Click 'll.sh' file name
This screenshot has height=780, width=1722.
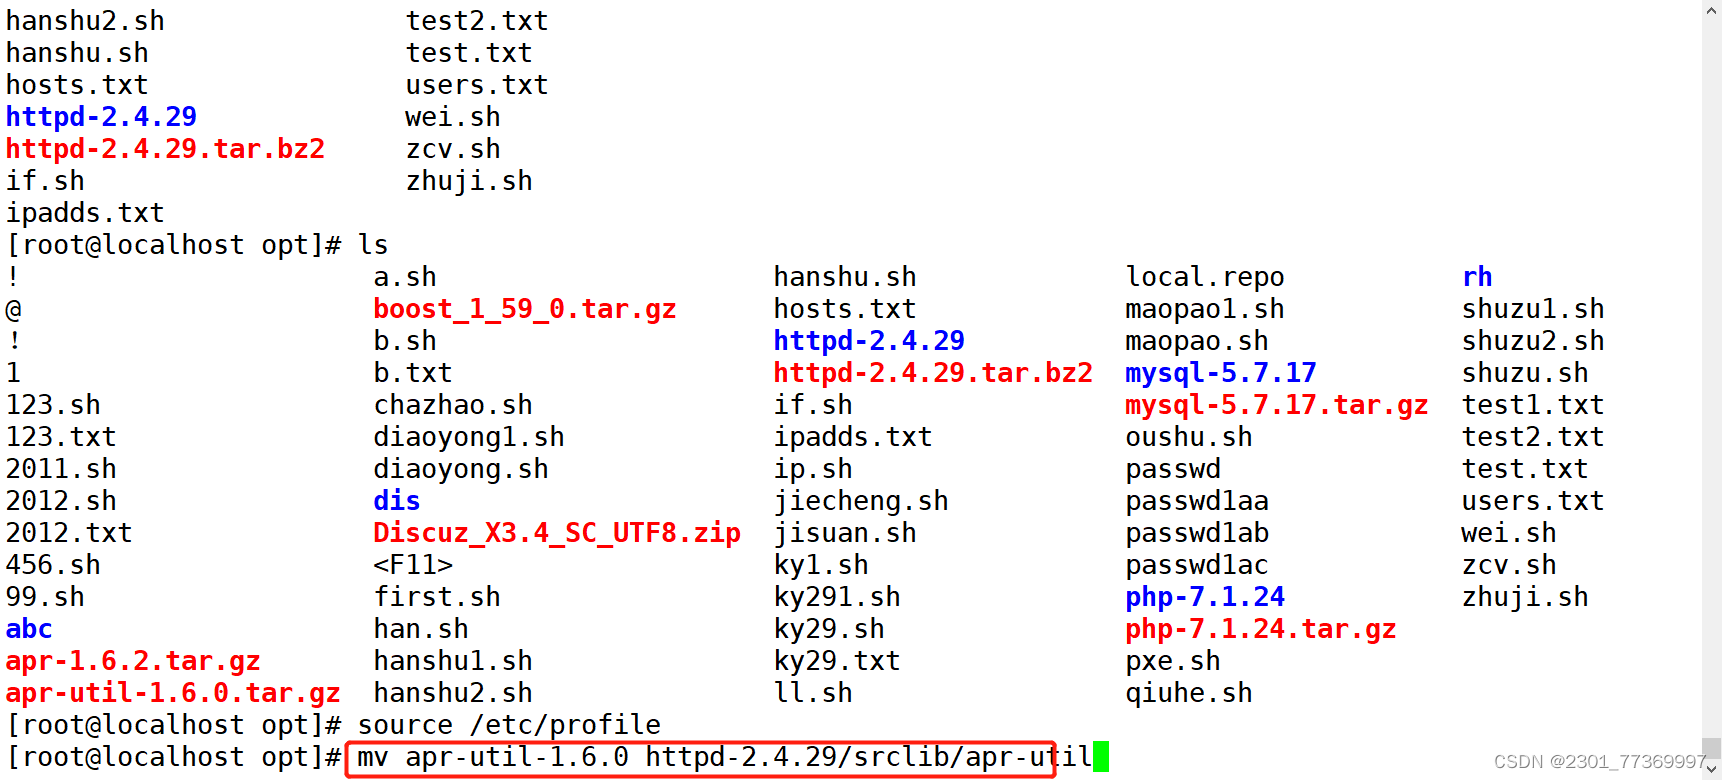[813, 693]
